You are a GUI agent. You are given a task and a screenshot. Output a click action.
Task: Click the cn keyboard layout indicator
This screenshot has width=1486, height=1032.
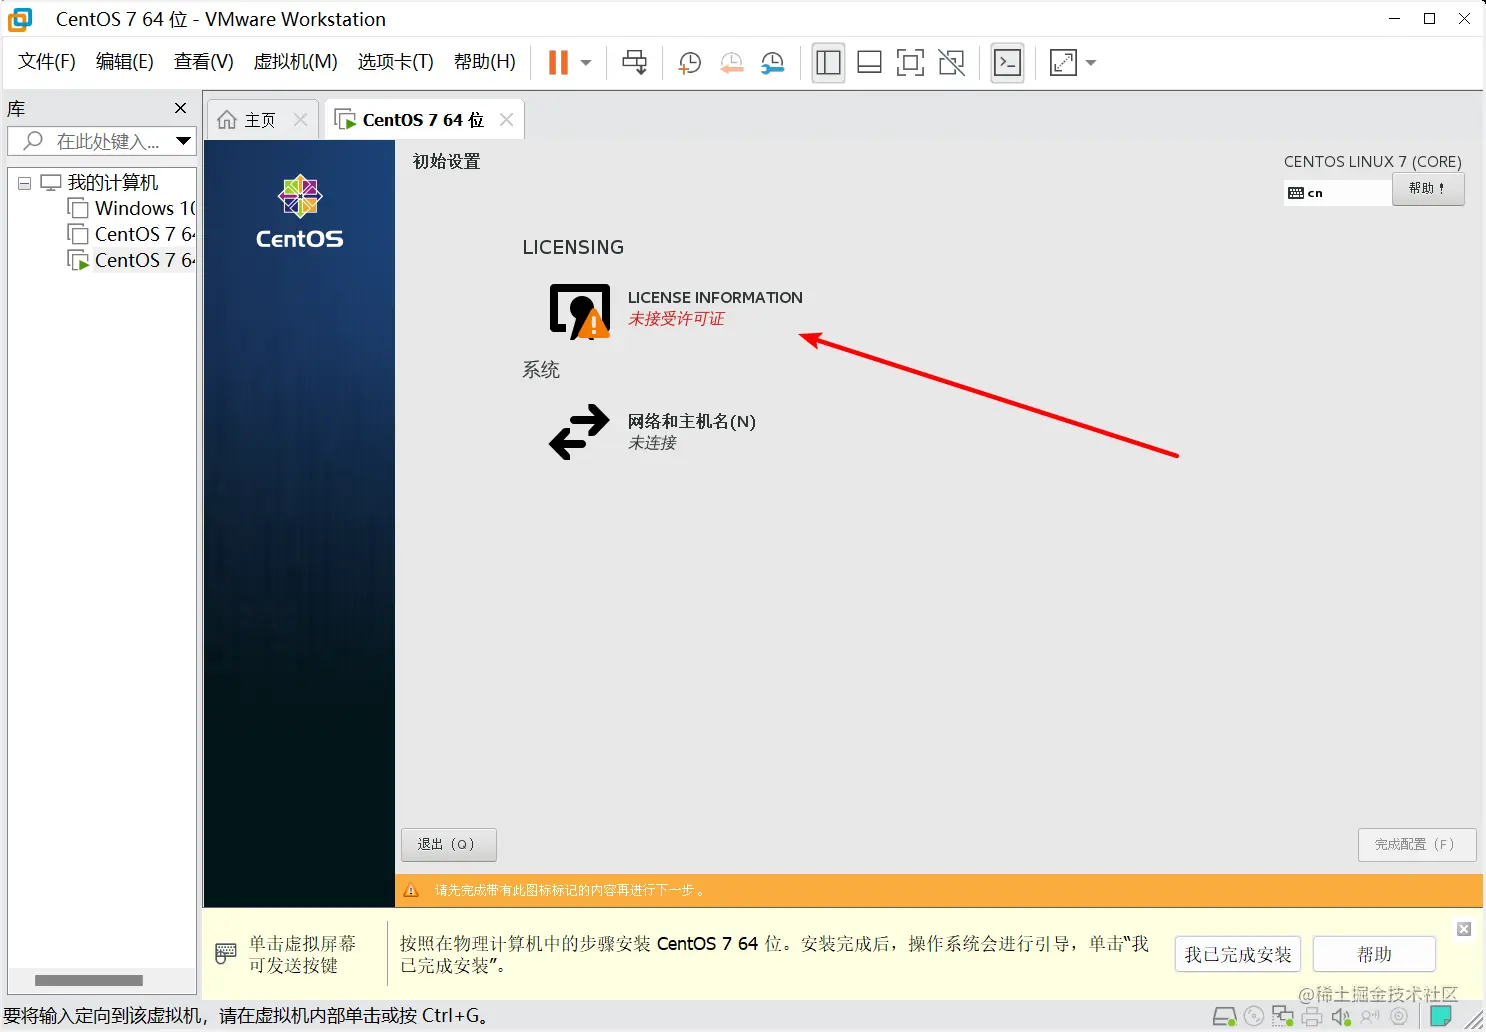point(1337,192)
